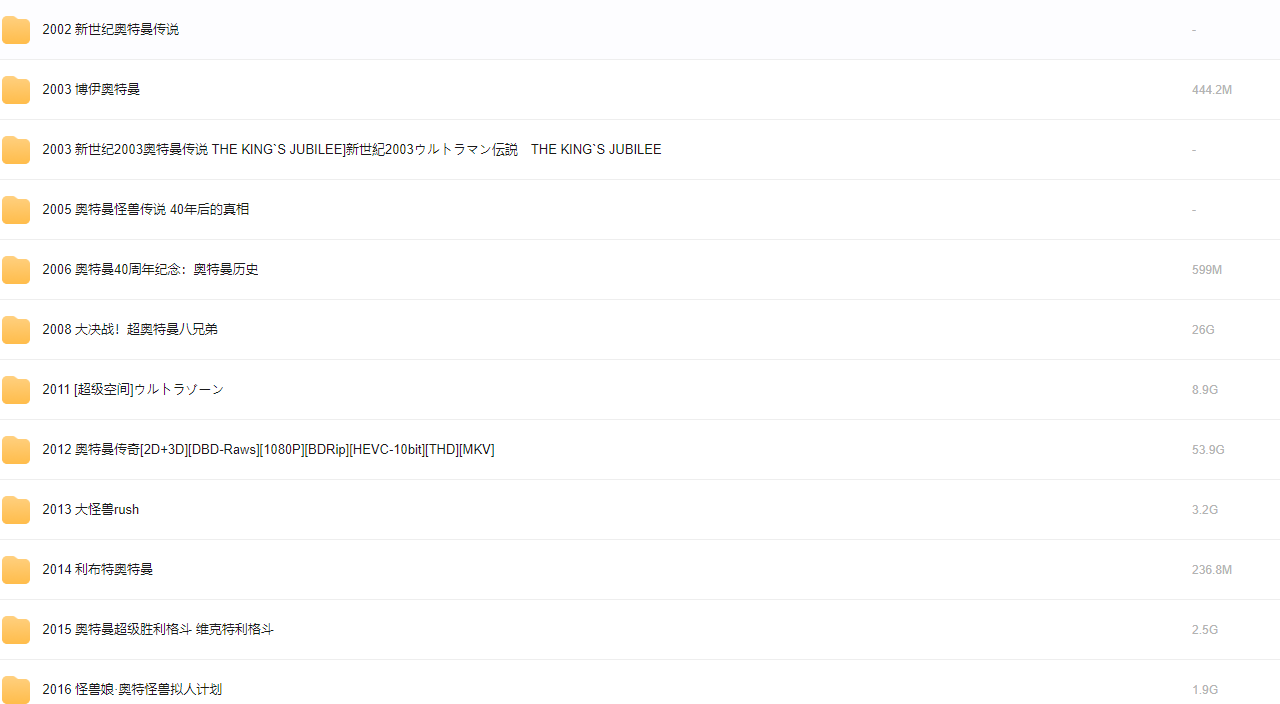Click the 444.2M size value
This screenshot has height=704, width=1280.
pos(1212,90)
